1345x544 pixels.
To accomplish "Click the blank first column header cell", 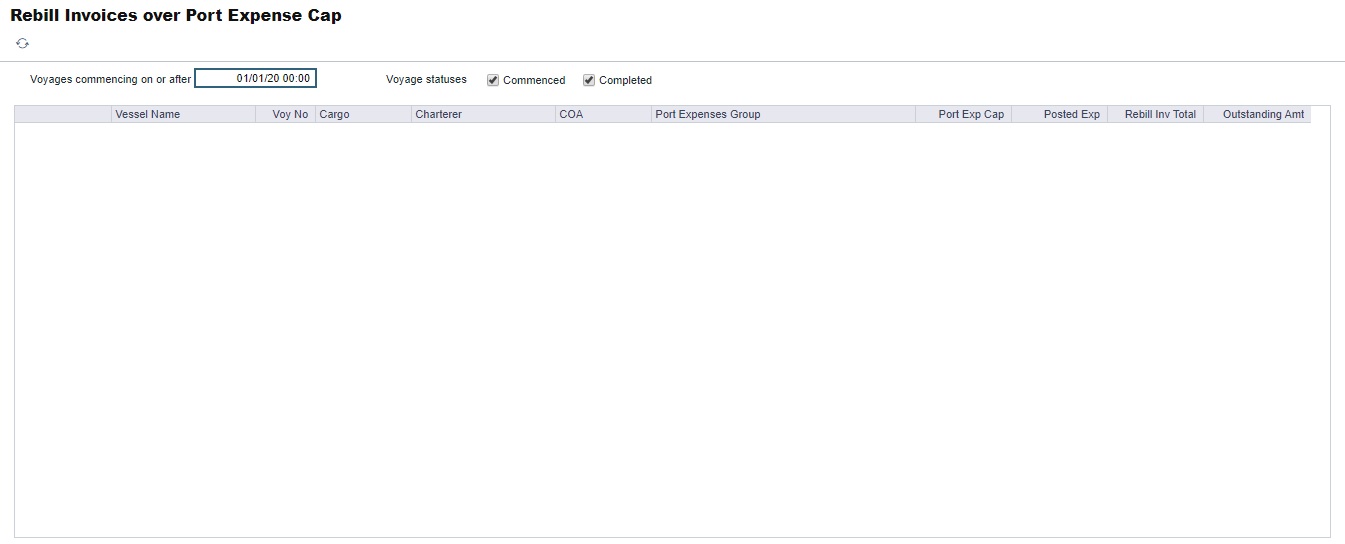I will [63, 115].
